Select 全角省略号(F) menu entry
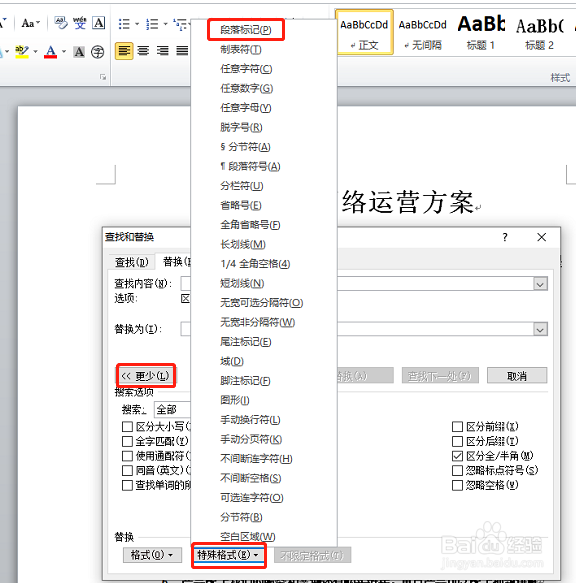The width and height of the screenshot is (576, 583). (x=250, y=225)
